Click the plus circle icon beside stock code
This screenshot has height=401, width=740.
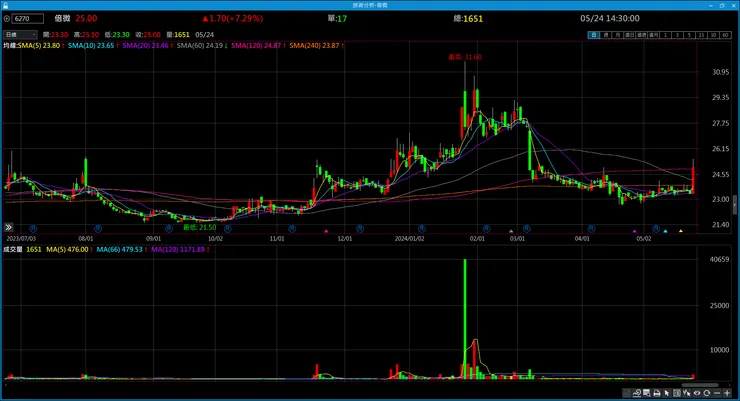coord(7,19)
